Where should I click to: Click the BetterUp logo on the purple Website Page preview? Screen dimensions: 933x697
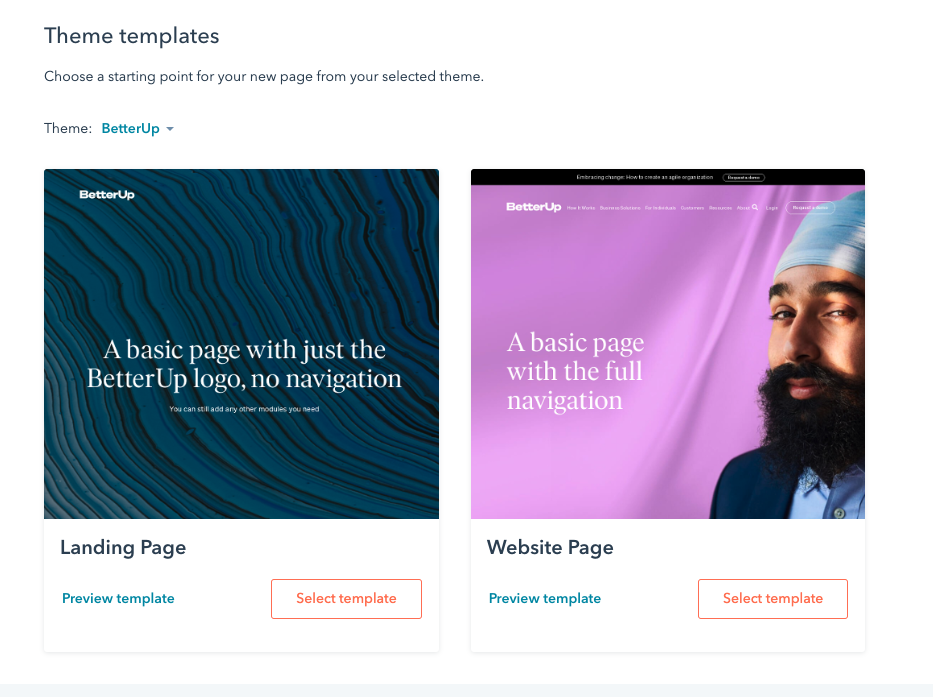pos(534,207)
